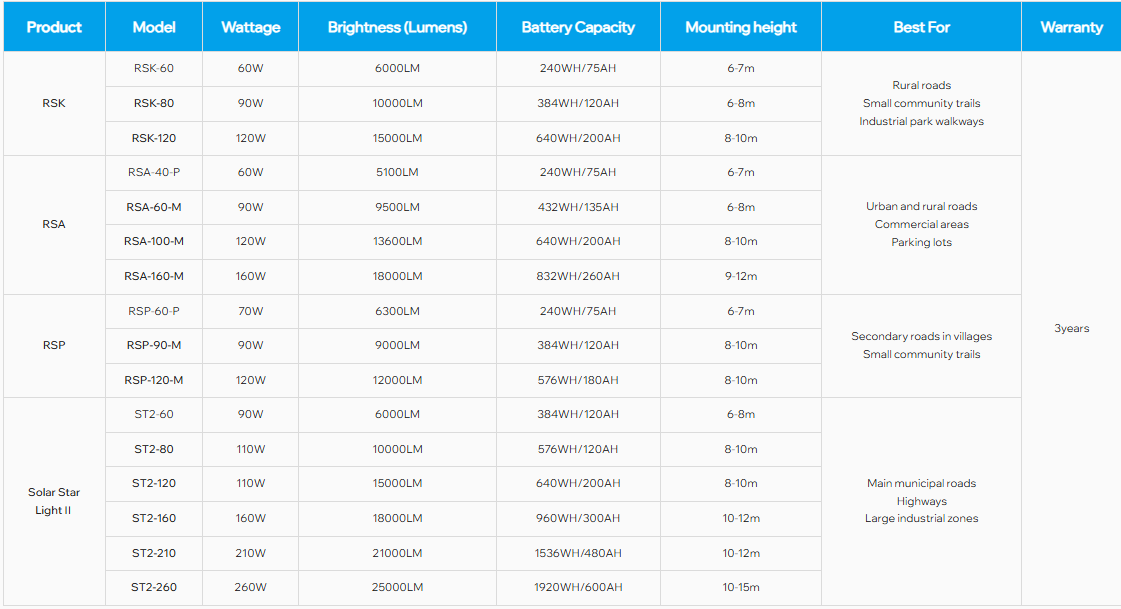This screenshot has height=609, width=1121.
Task: Select the RSK-120 model entry
Action: tap(154, 138)
